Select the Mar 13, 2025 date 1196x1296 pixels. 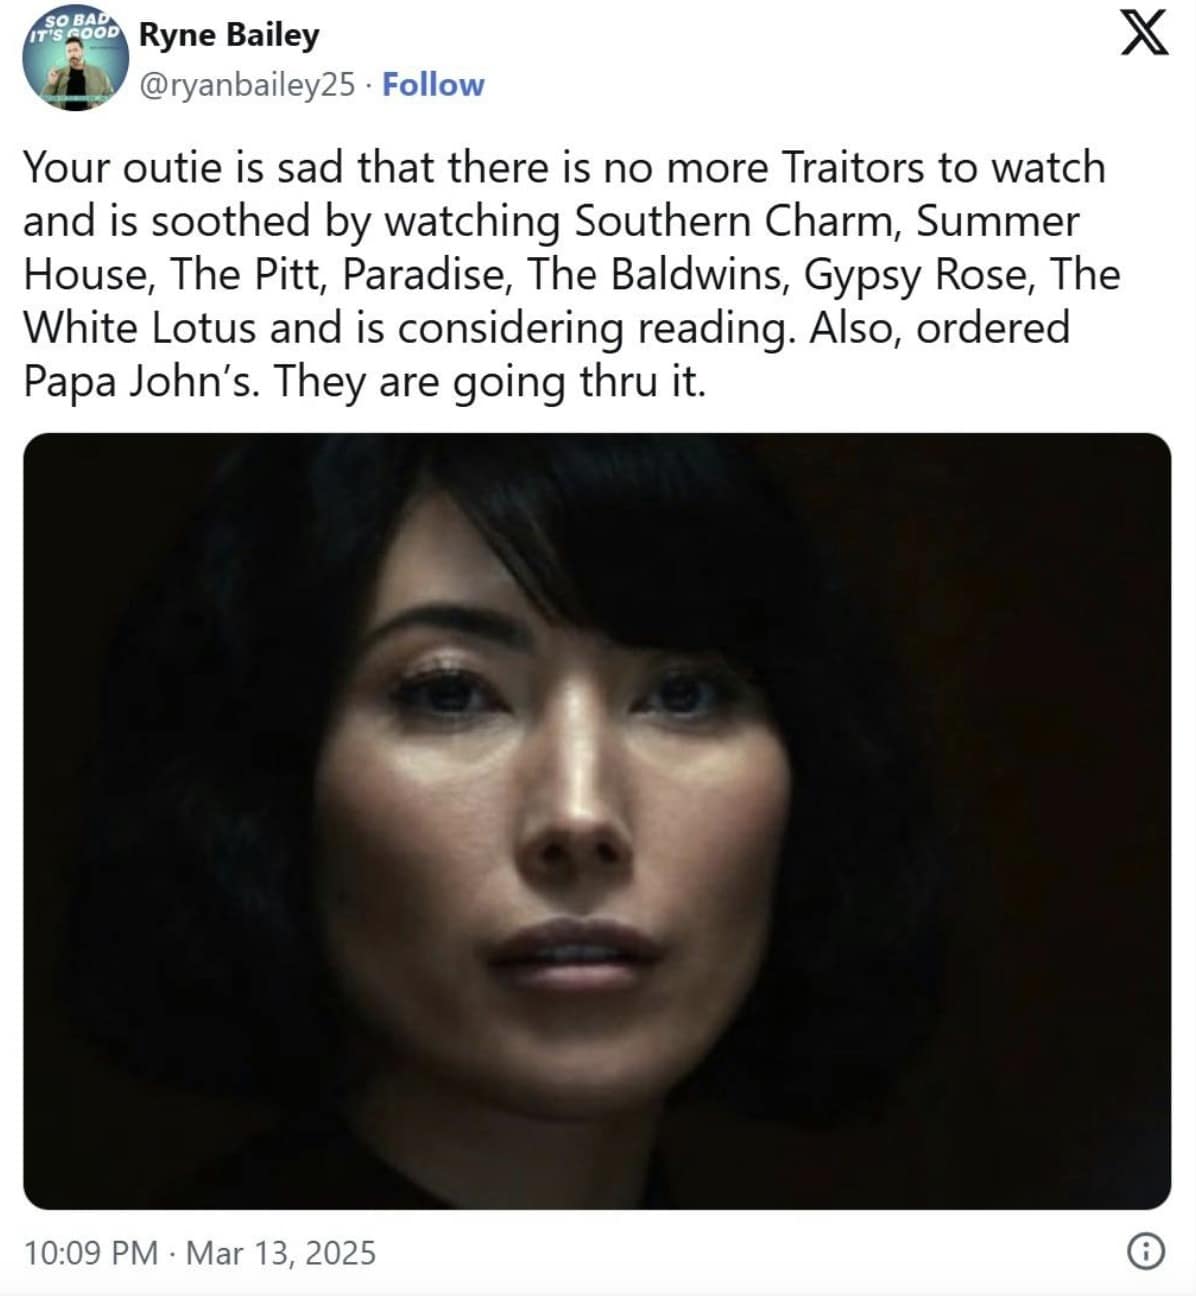point(281,1253)
